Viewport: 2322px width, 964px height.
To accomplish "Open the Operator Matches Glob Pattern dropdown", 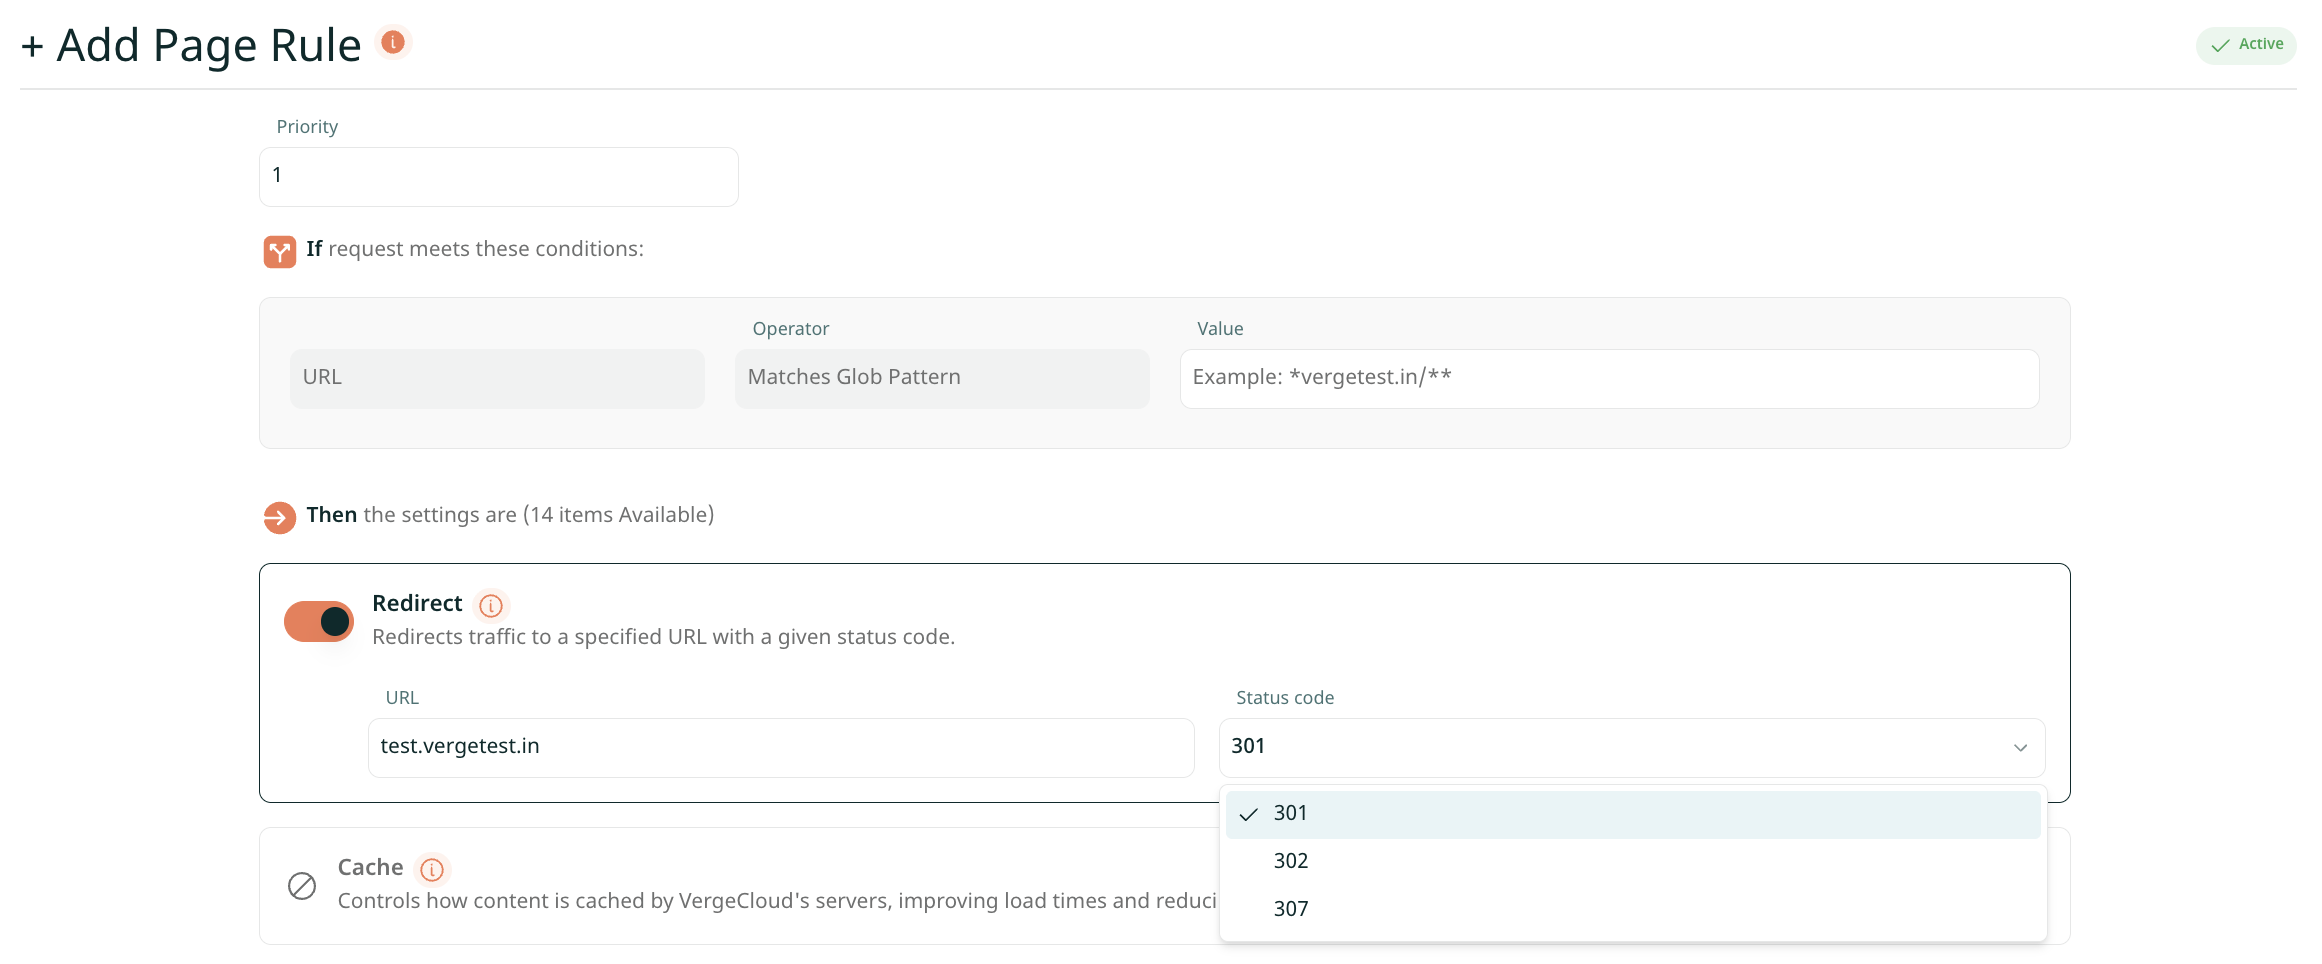I will tap(942, 378).
